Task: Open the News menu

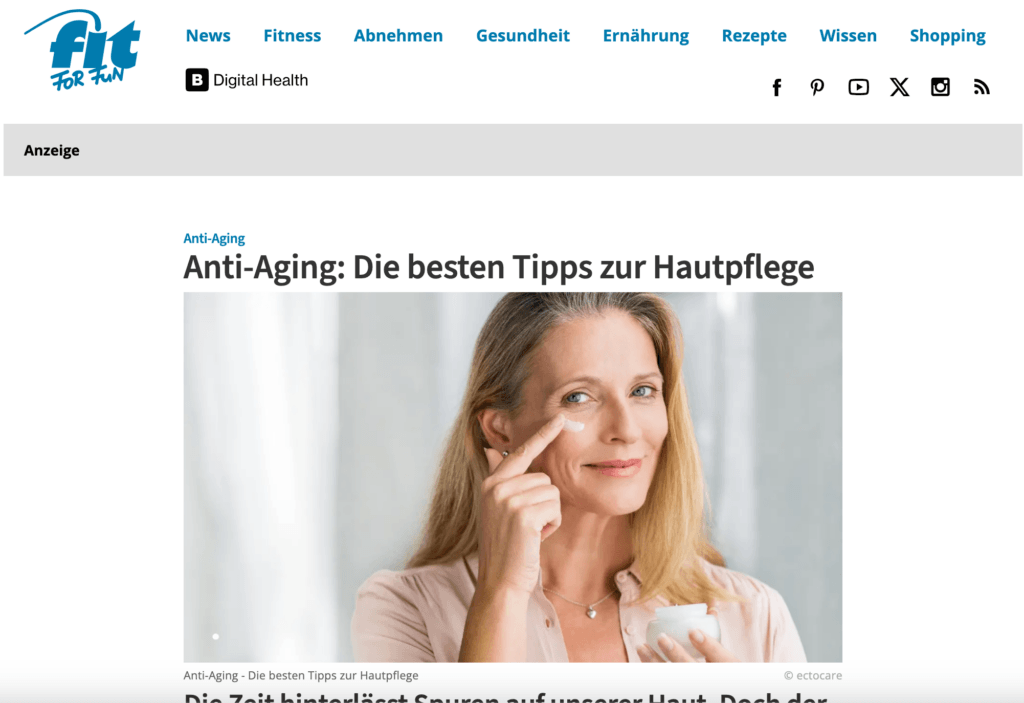Action: click(x=208, y=35)
